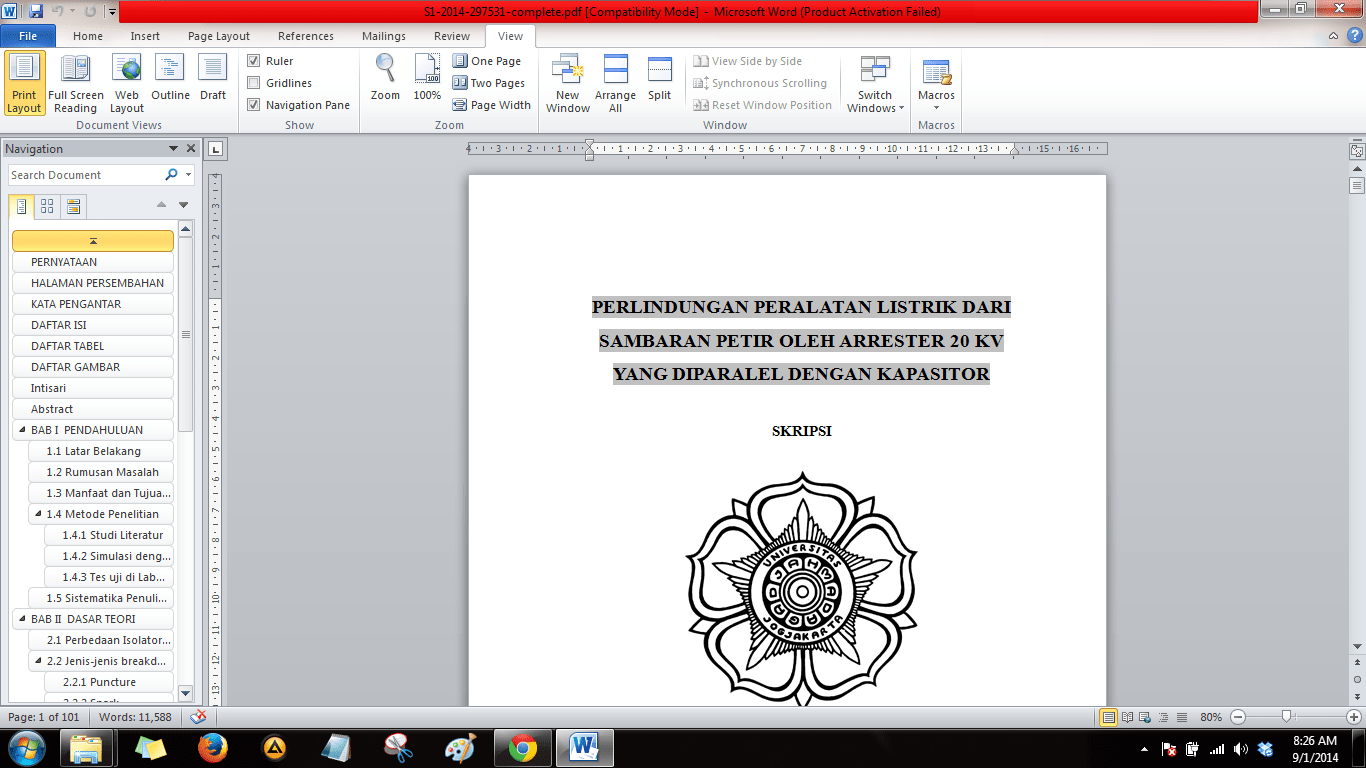The image size is (1366, 768).
Task: Browse search results tab in Navigation pane
Action: tap(73, 207)
